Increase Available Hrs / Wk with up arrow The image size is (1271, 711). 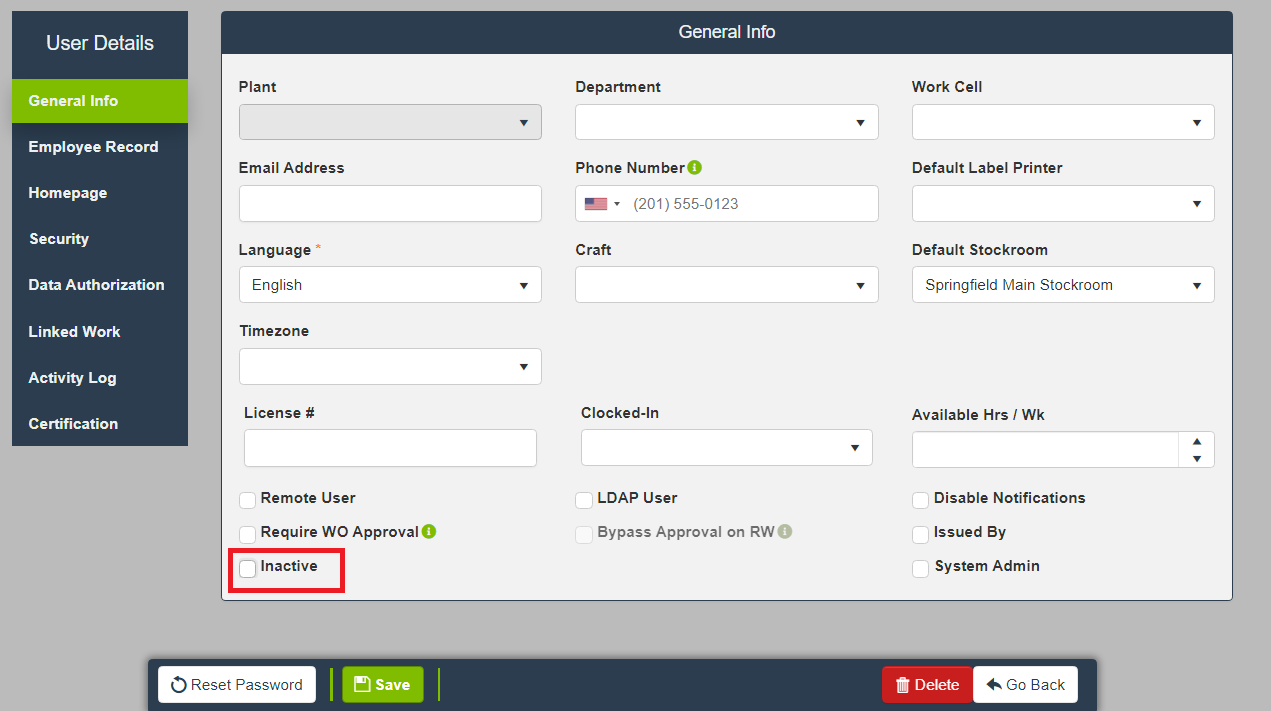[x=1197, y=441]
